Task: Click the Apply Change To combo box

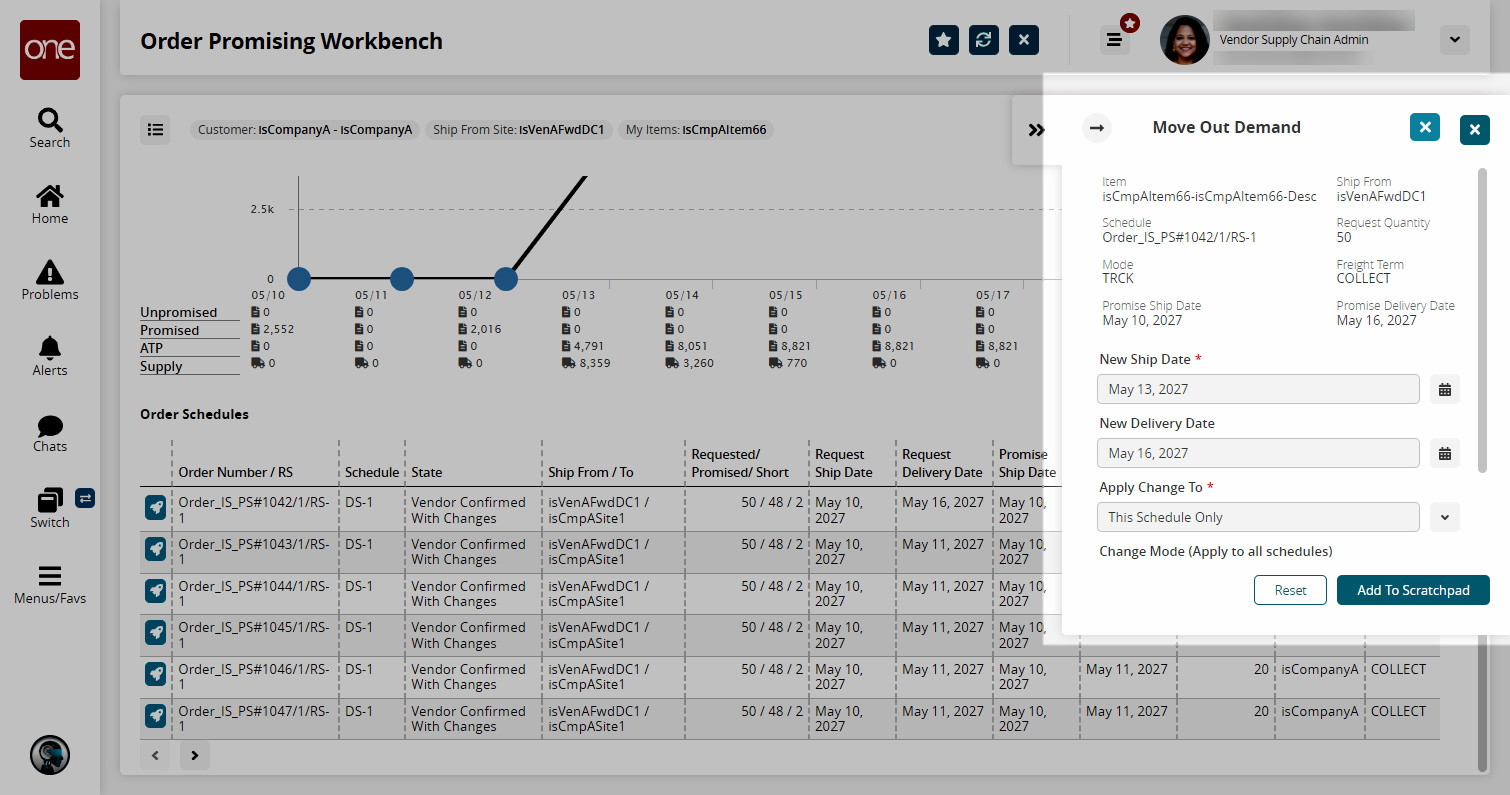Action: click(1258, 517)
